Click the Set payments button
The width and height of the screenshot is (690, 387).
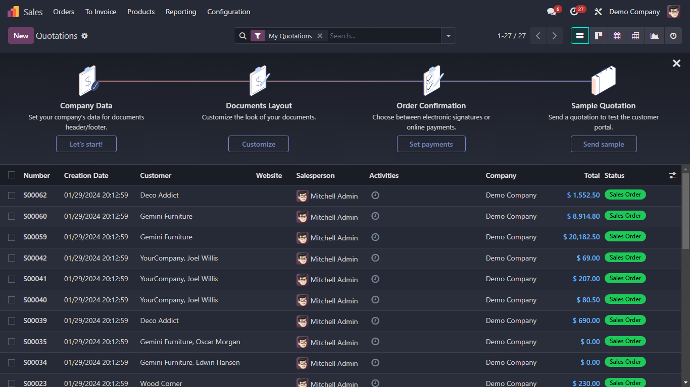coord(431,144)
